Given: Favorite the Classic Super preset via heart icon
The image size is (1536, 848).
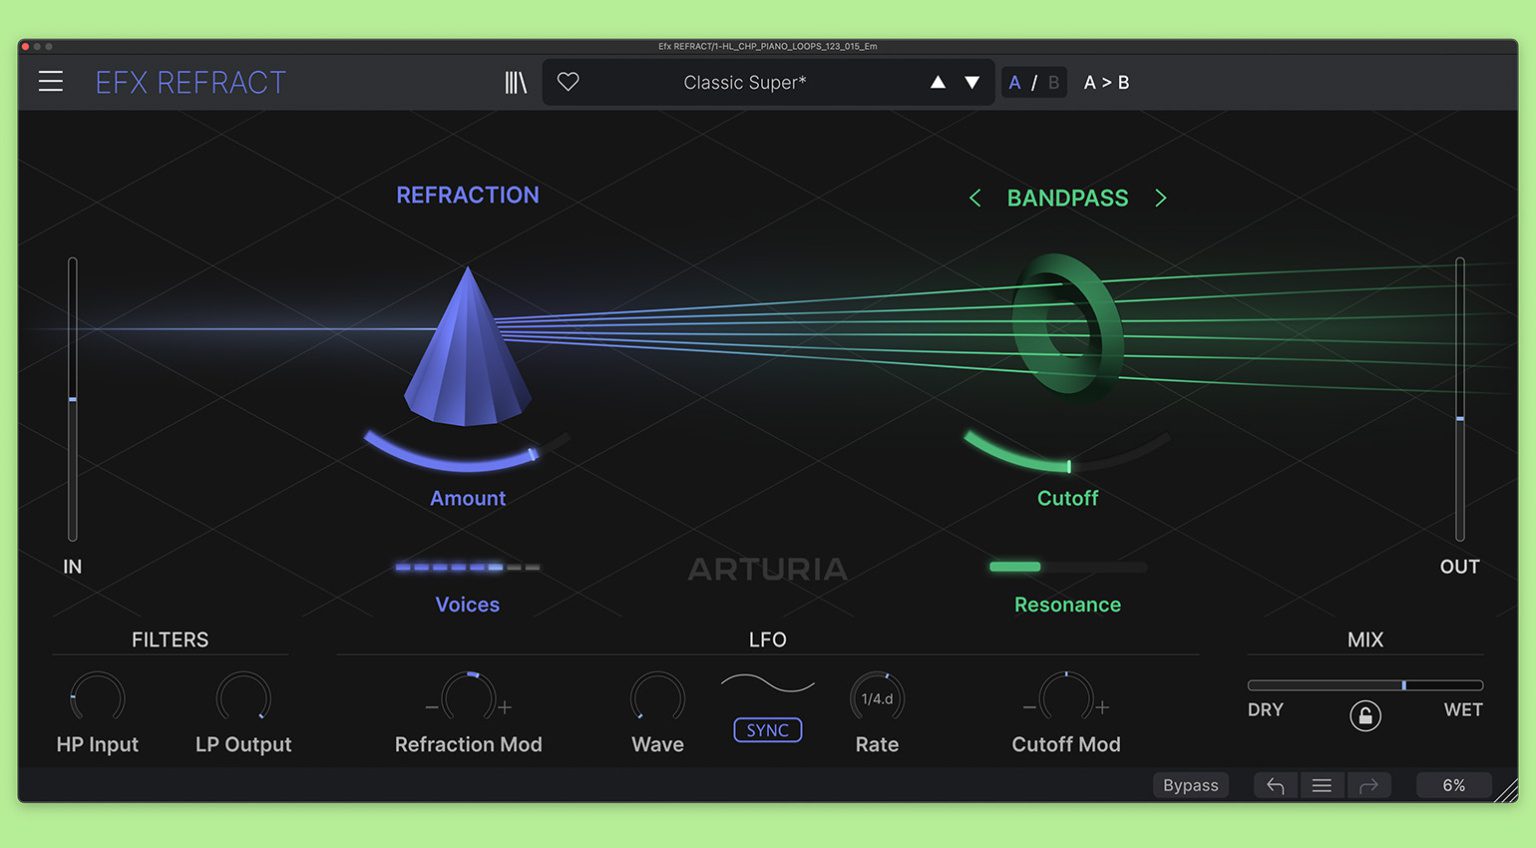Looking at the screenshot, I should point(568,82).
